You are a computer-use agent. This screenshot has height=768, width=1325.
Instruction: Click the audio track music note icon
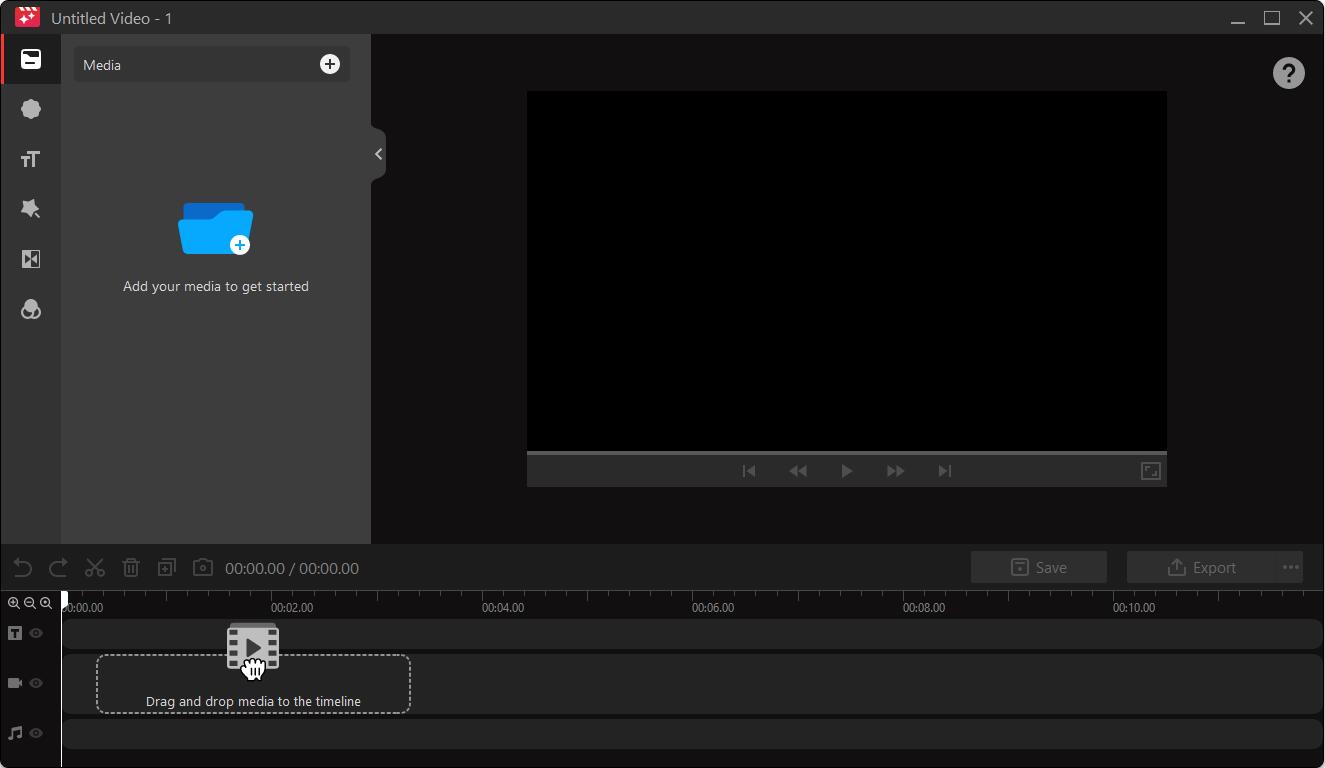[15, 733]
